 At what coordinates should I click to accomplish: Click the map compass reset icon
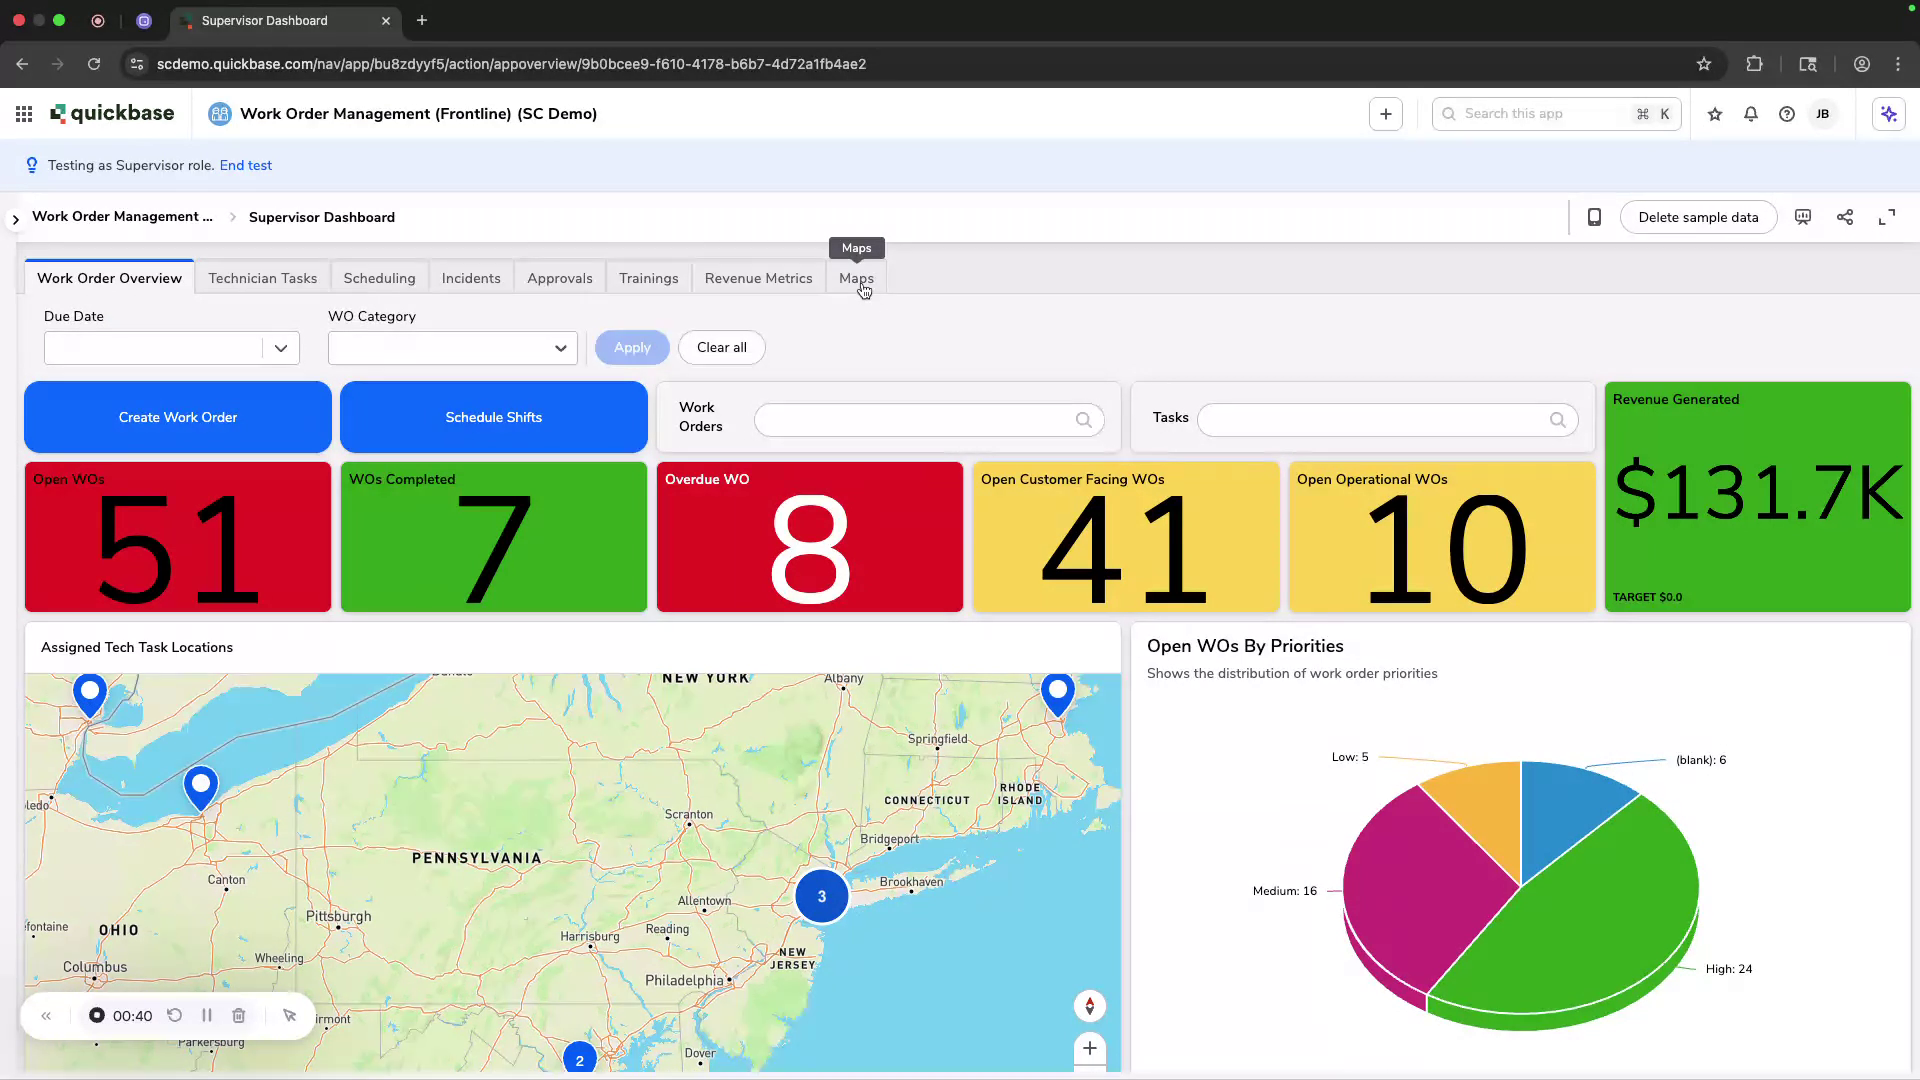click(x=1089, y=1006)
